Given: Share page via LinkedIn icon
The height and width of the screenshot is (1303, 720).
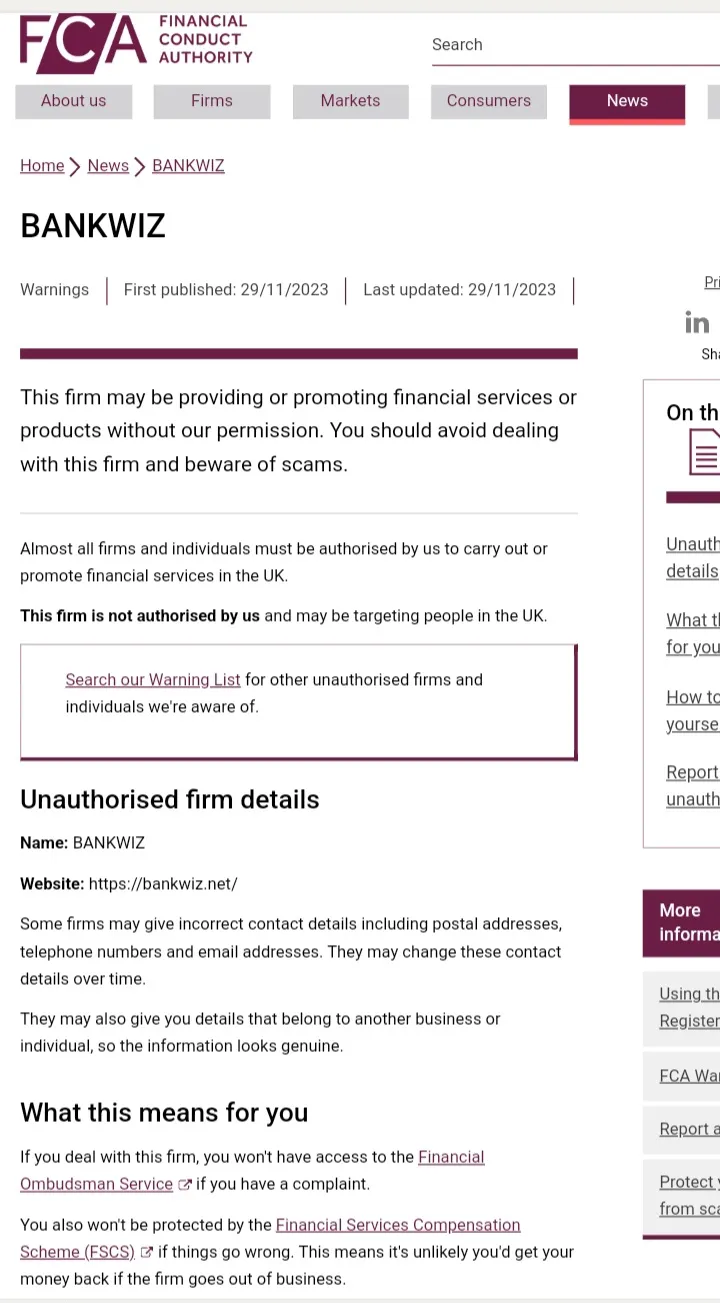Looking at the screenshot, I should [x=697, y=322].
